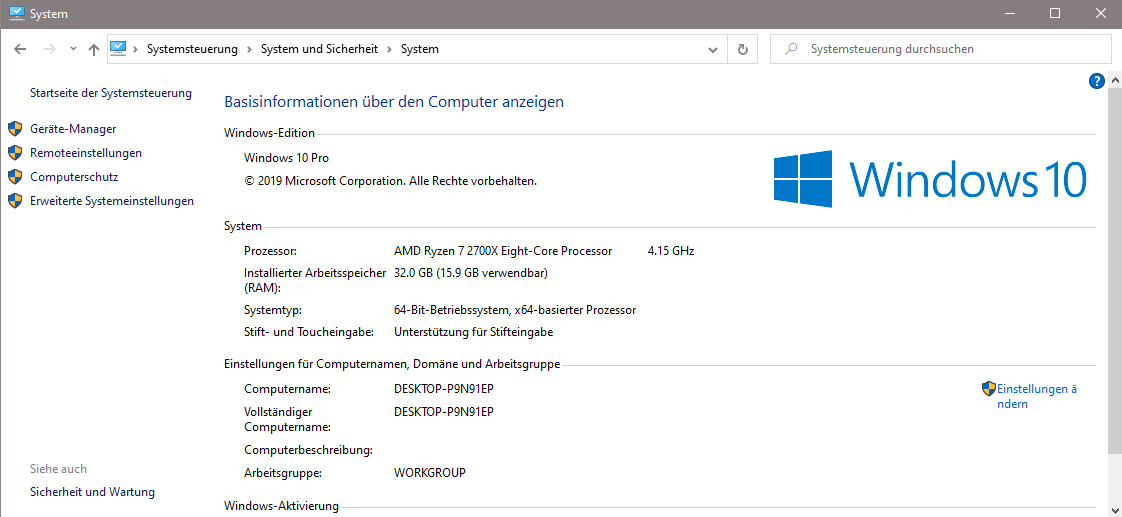Viewport: 1122px width, 517px height.
Task: Click the System window title bar icon
Action: (16, 13)
